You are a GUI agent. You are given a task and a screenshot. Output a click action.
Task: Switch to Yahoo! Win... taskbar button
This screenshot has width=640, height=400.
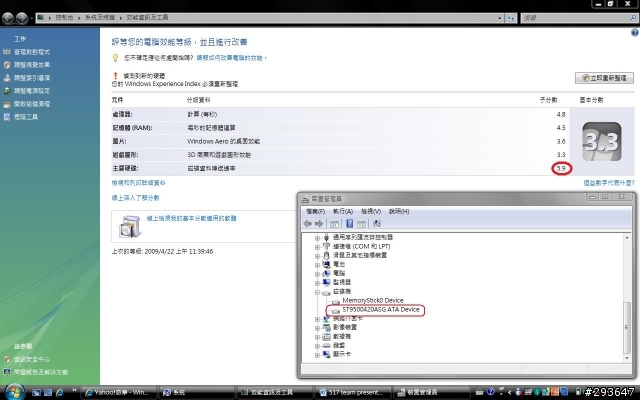pyautogui.click(x=119, y=392)
